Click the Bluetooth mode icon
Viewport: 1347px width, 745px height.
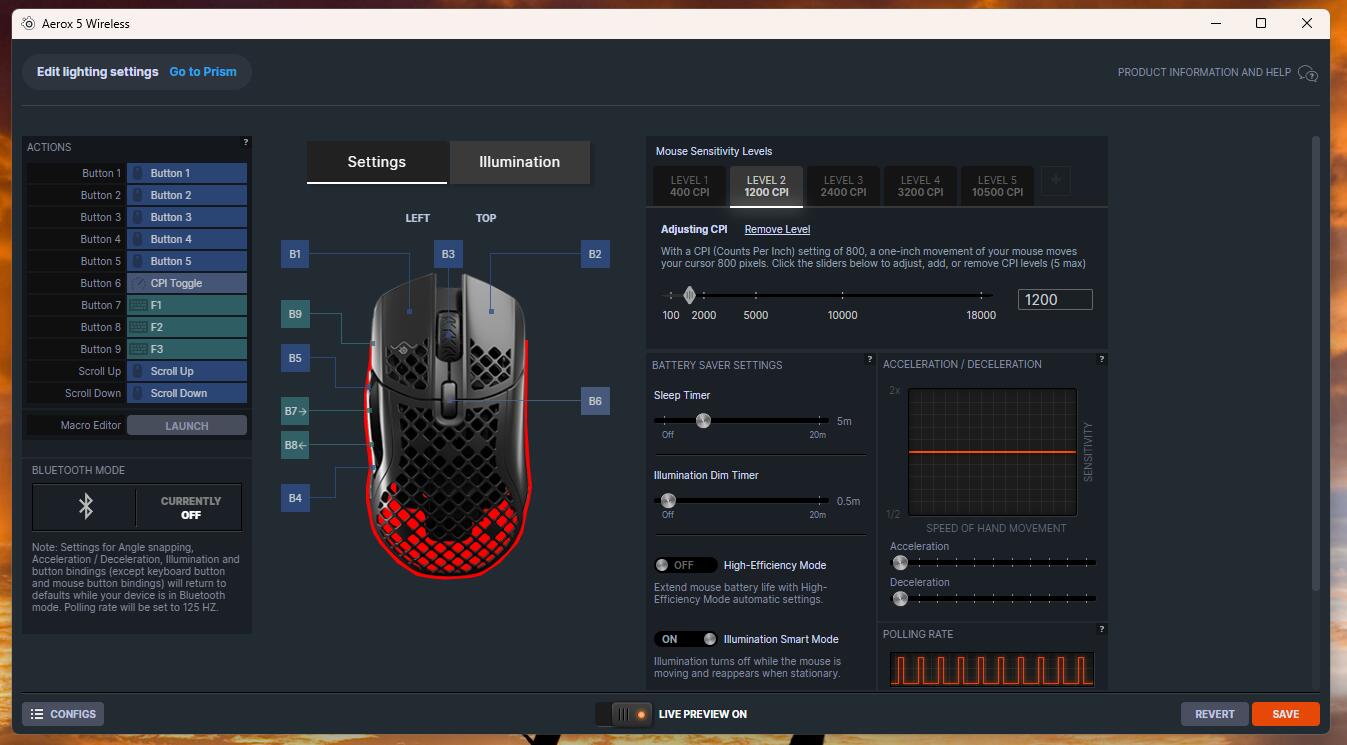coord(86,507)
